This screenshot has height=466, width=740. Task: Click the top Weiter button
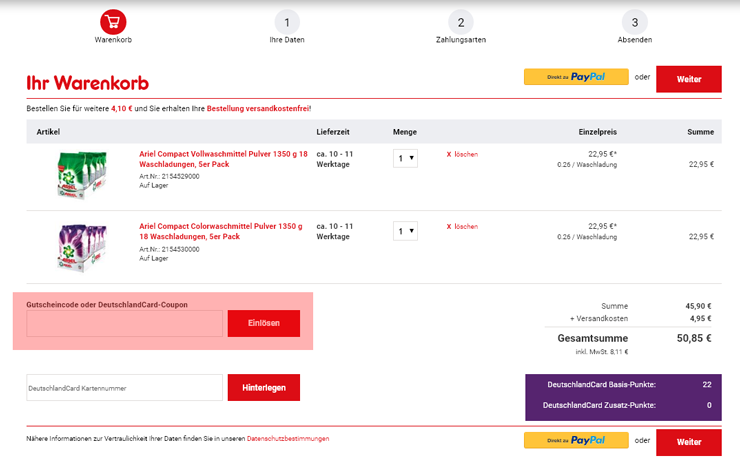click(689, 79)
